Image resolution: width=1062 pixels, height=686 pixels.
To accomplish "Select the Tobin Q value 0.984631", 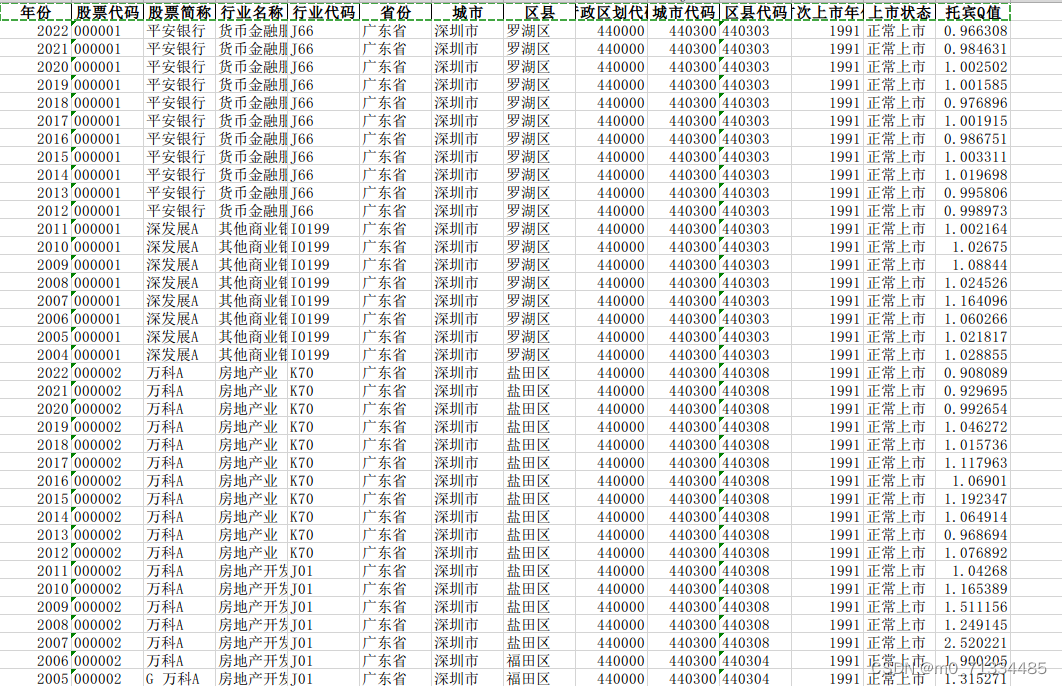I will (x=973, y=49).
